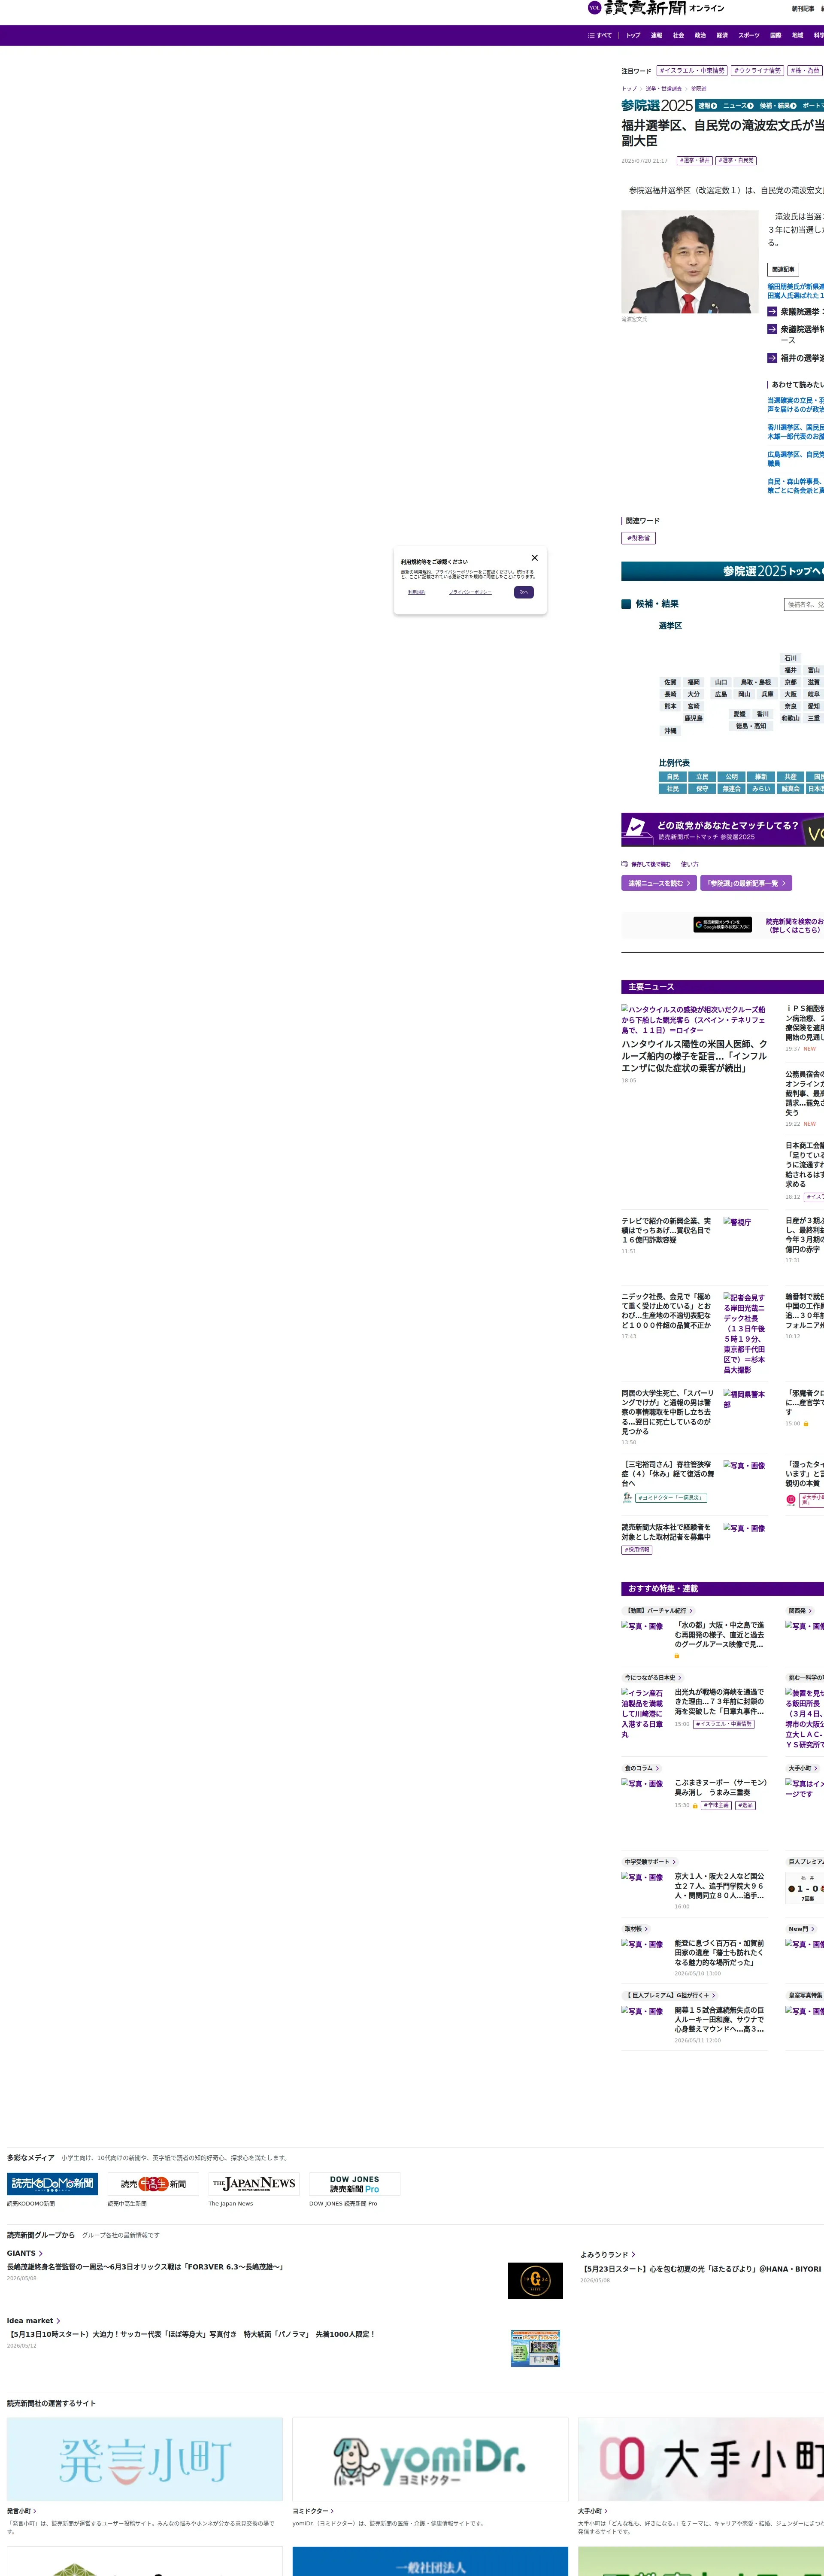Screen dimensions: 824x2576
Task: Open the ハンタウイルス headline article
Action: pyautogui.click(x=694, y=1056)
